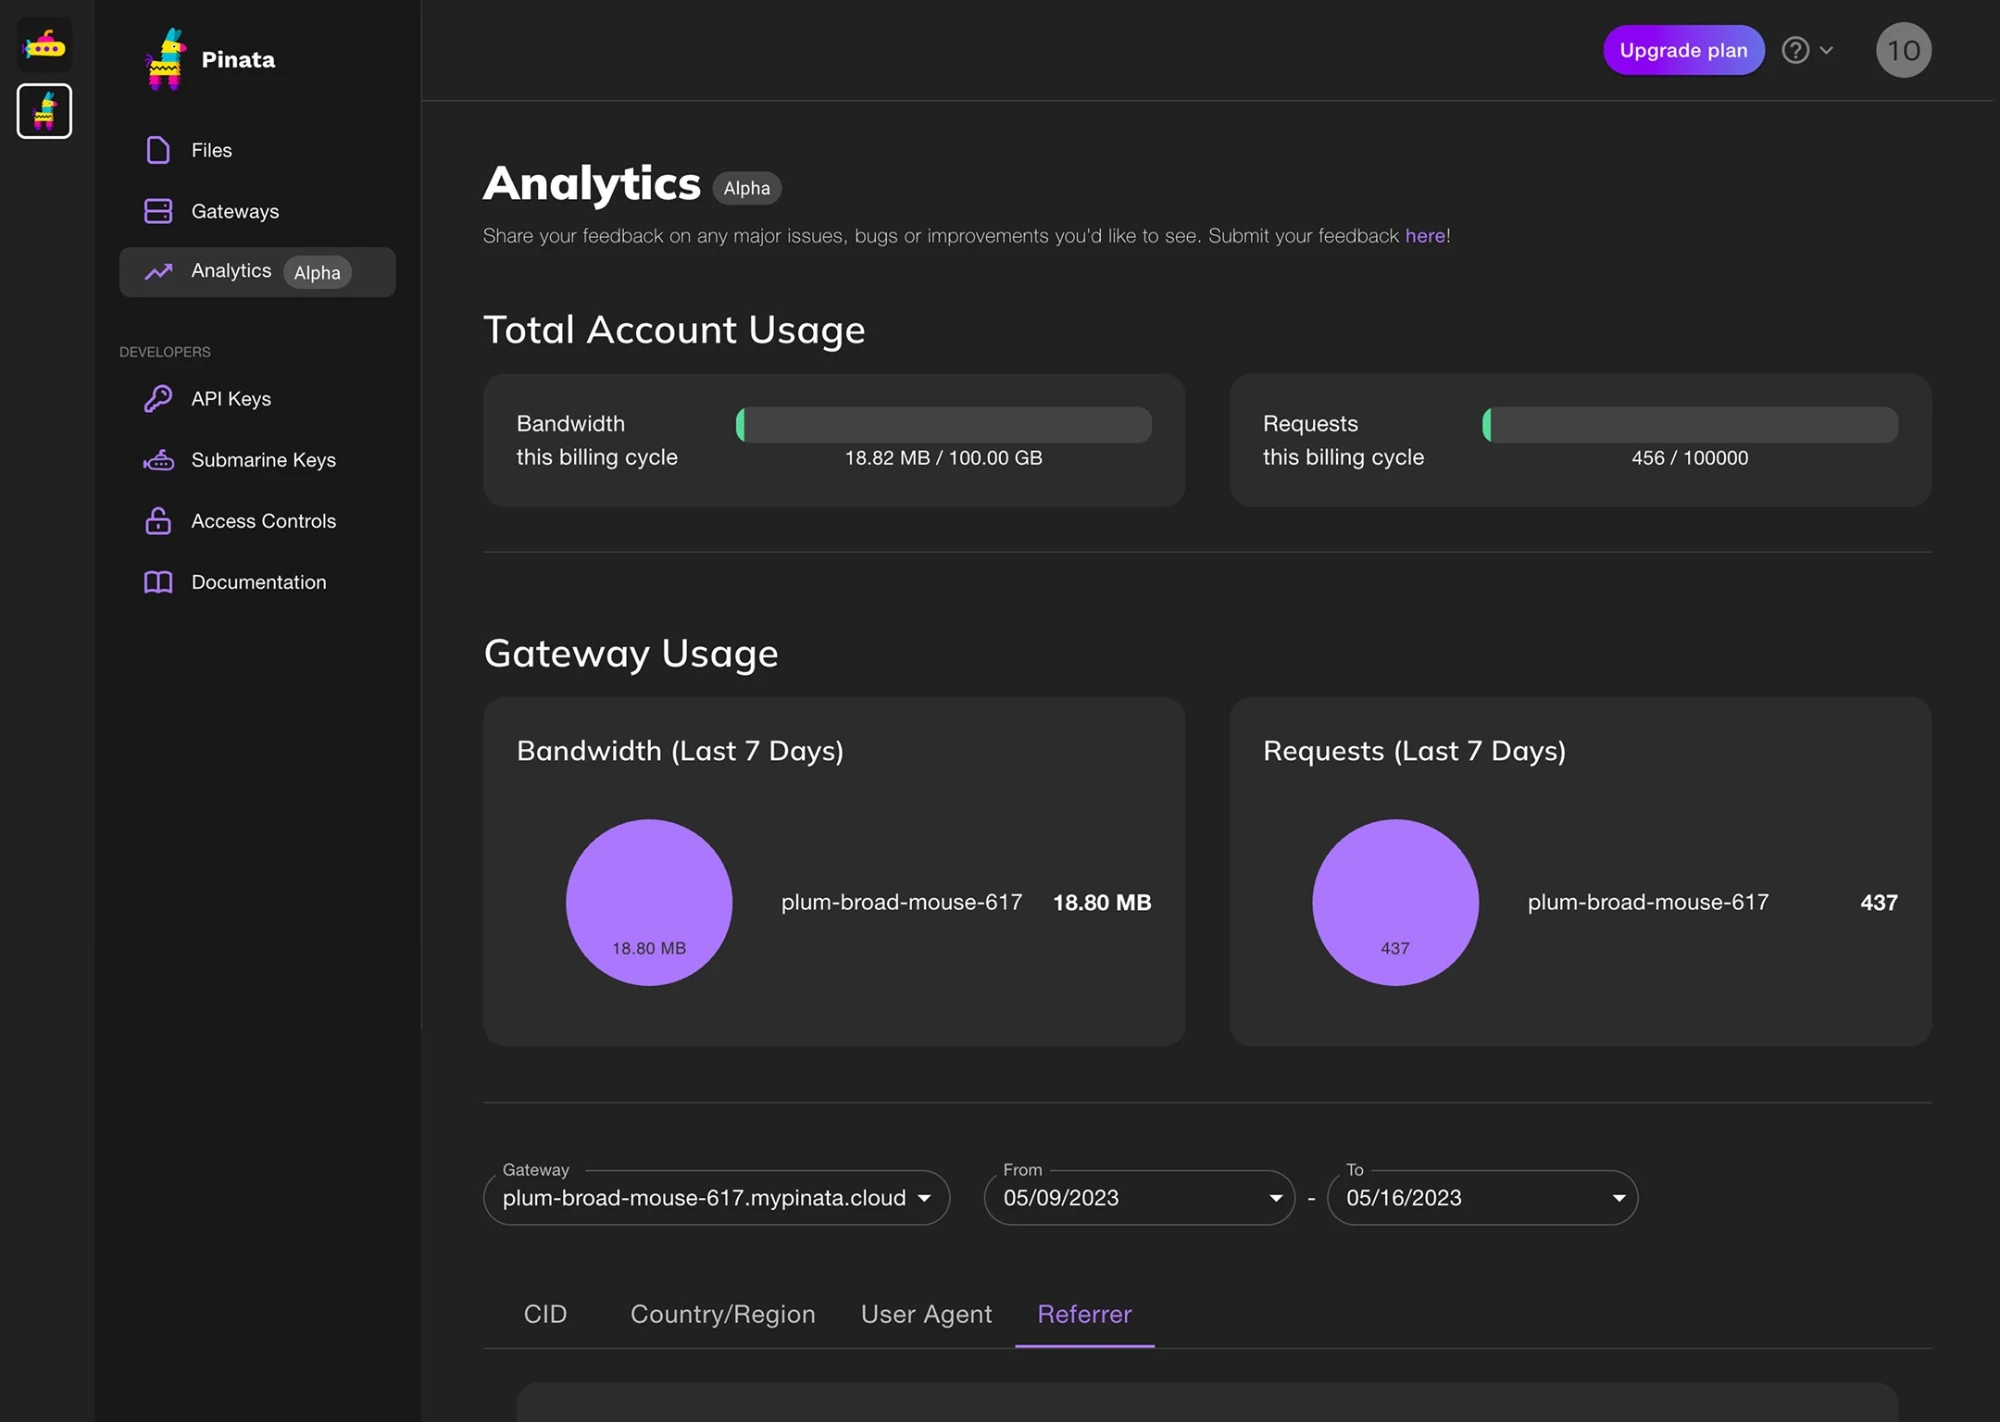Click the Requests billing cycle progress bar
The width and height of the screenshot is (2000, 1422).
(x=1690, y=425)
